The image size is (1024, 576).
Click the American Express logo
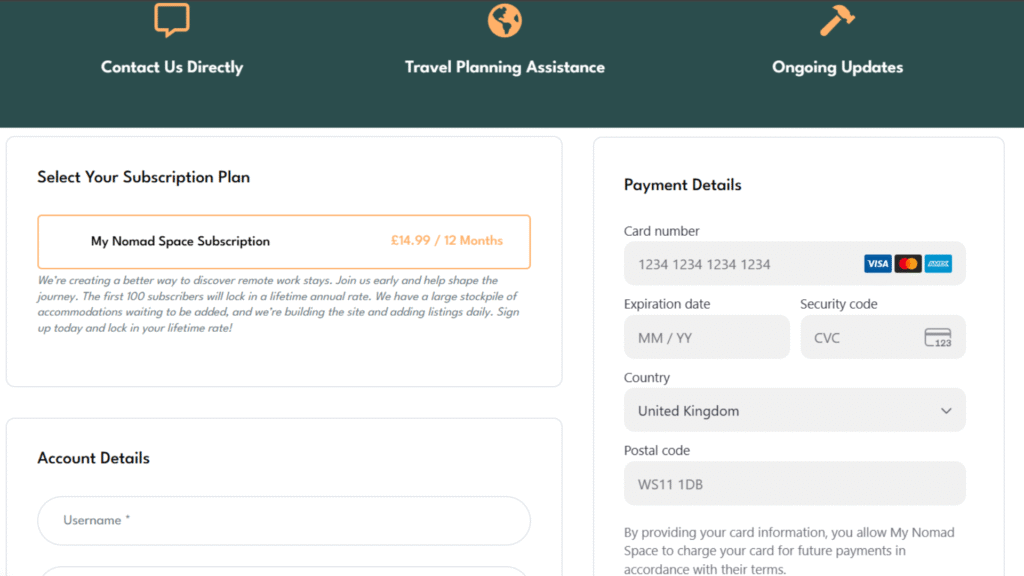point(938,264)
